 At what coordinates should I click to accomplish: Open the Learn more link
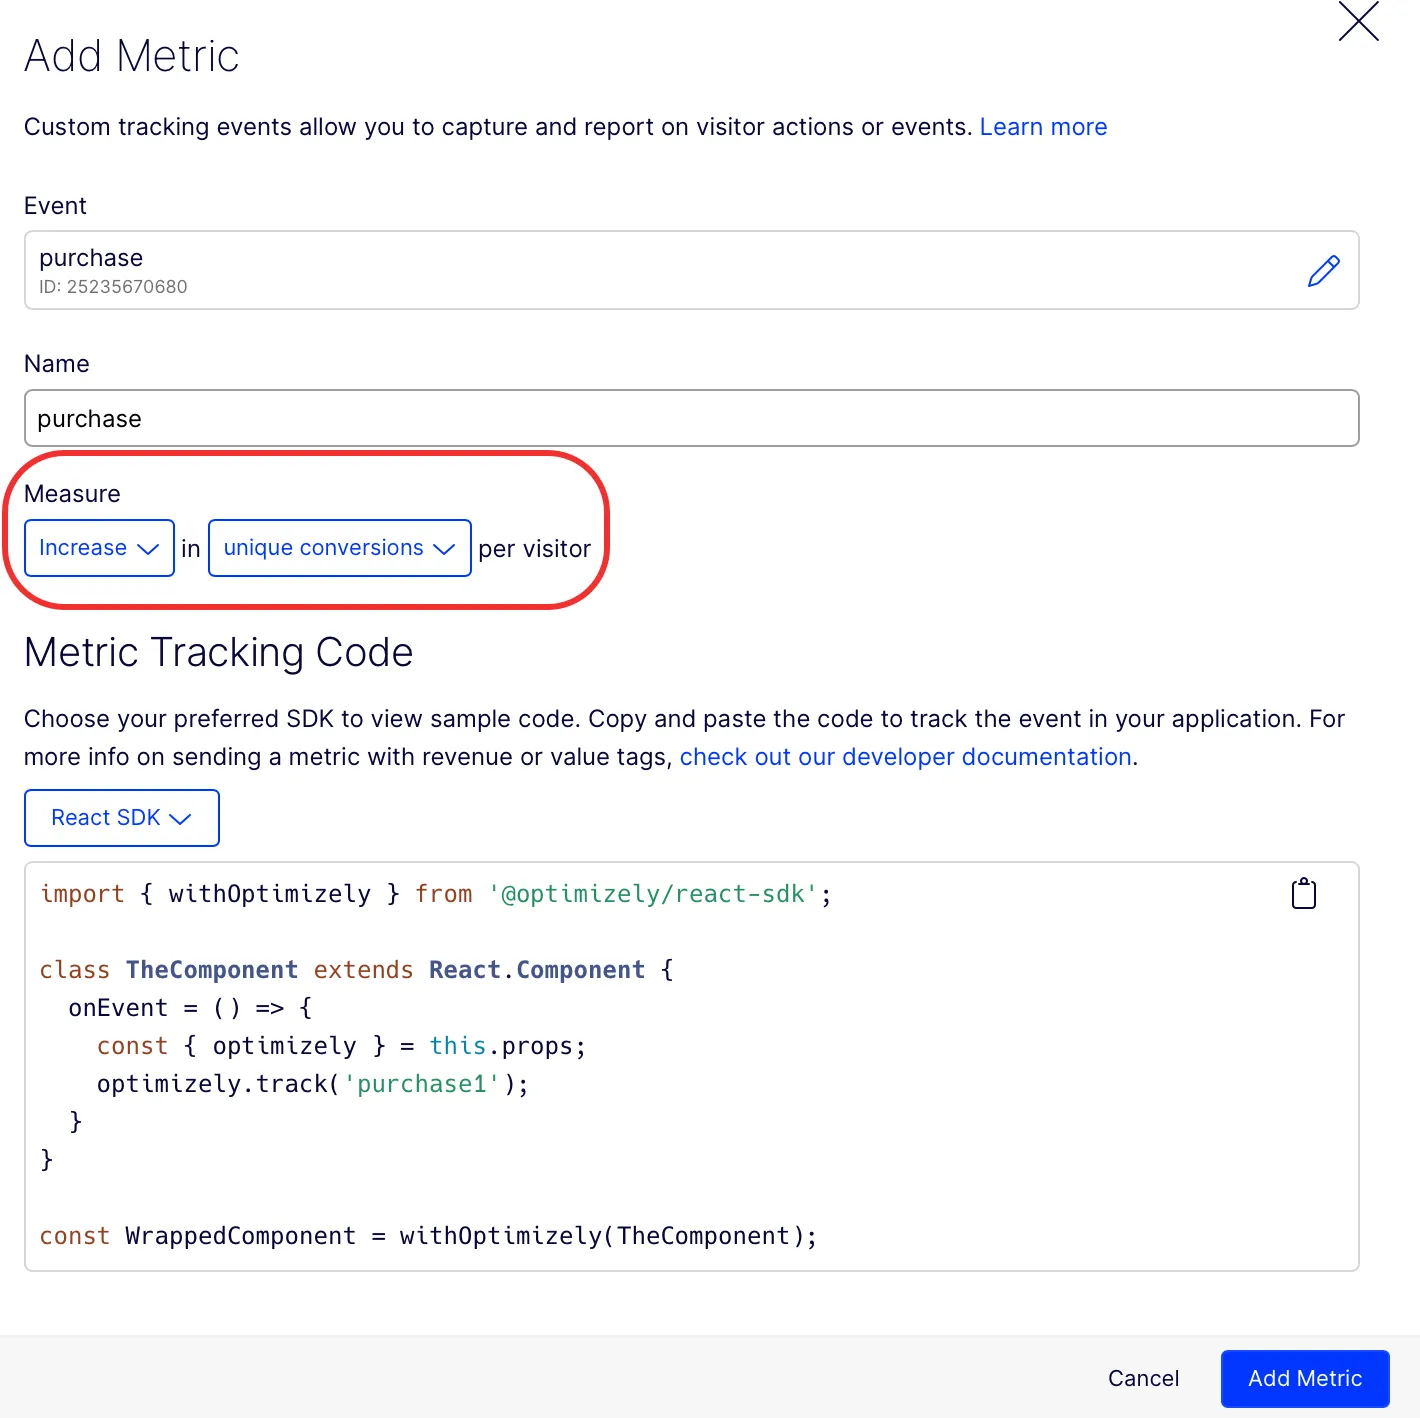[x=1043, y=127]
